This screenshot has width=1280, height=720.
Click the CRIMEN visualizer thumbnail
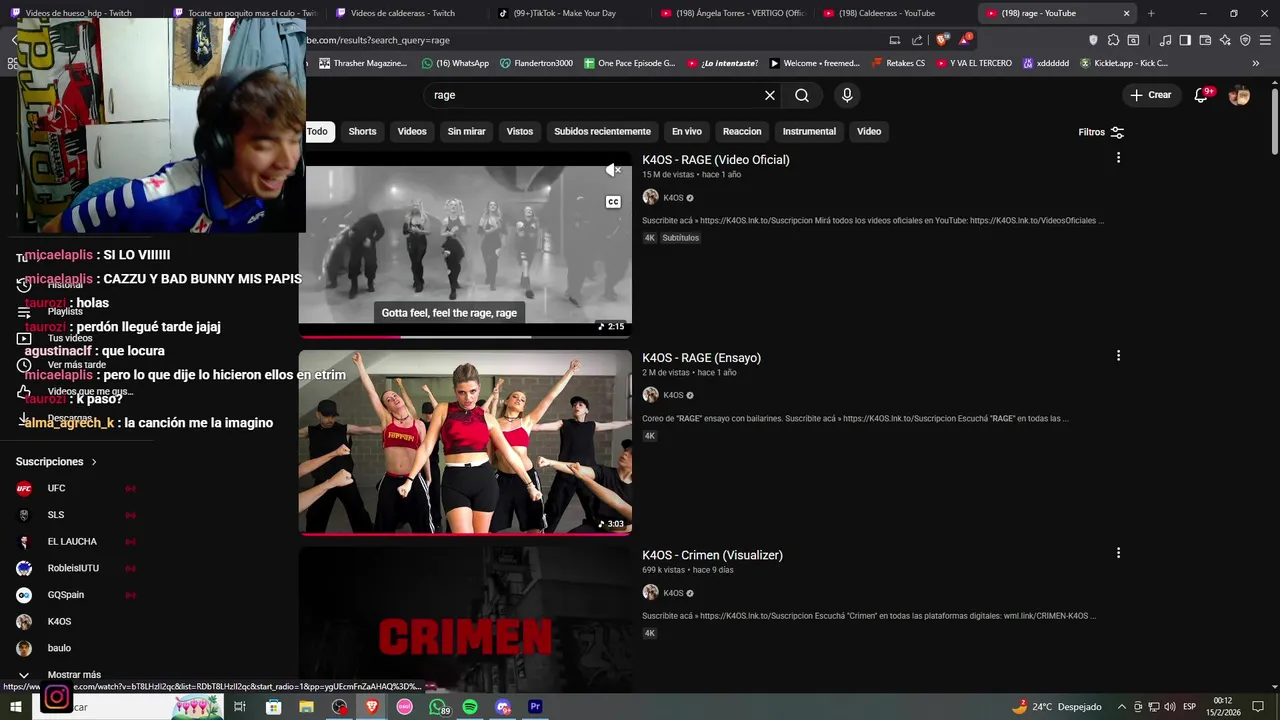pos(465,620)
